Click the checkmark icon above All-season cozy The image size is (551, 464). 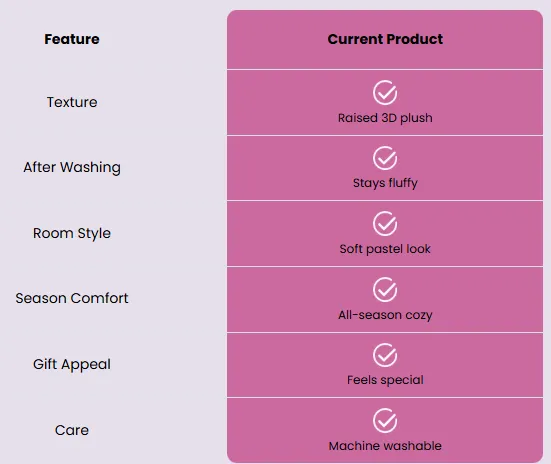[385, 289]
